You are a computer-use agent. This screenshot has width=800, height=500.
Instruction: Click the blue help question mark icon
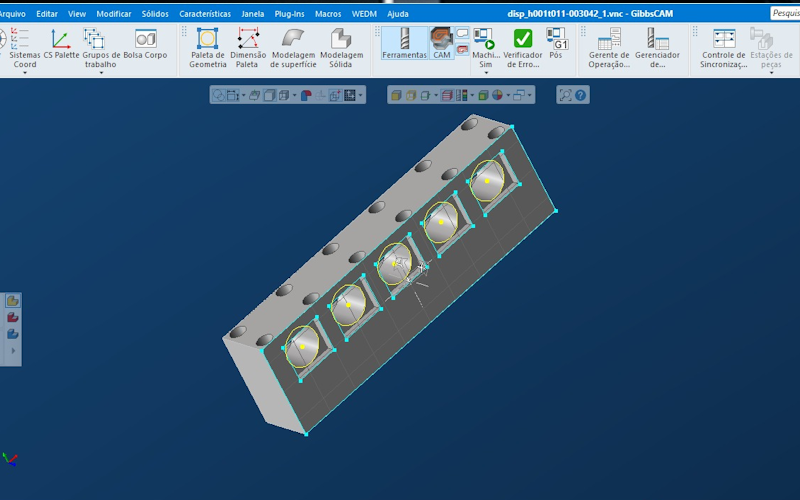(581, 95)
